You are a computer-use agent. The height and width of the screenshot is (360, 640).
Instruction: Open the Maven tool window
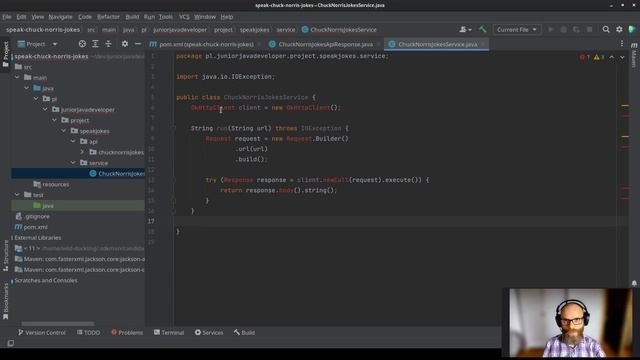tap(634, 56)
